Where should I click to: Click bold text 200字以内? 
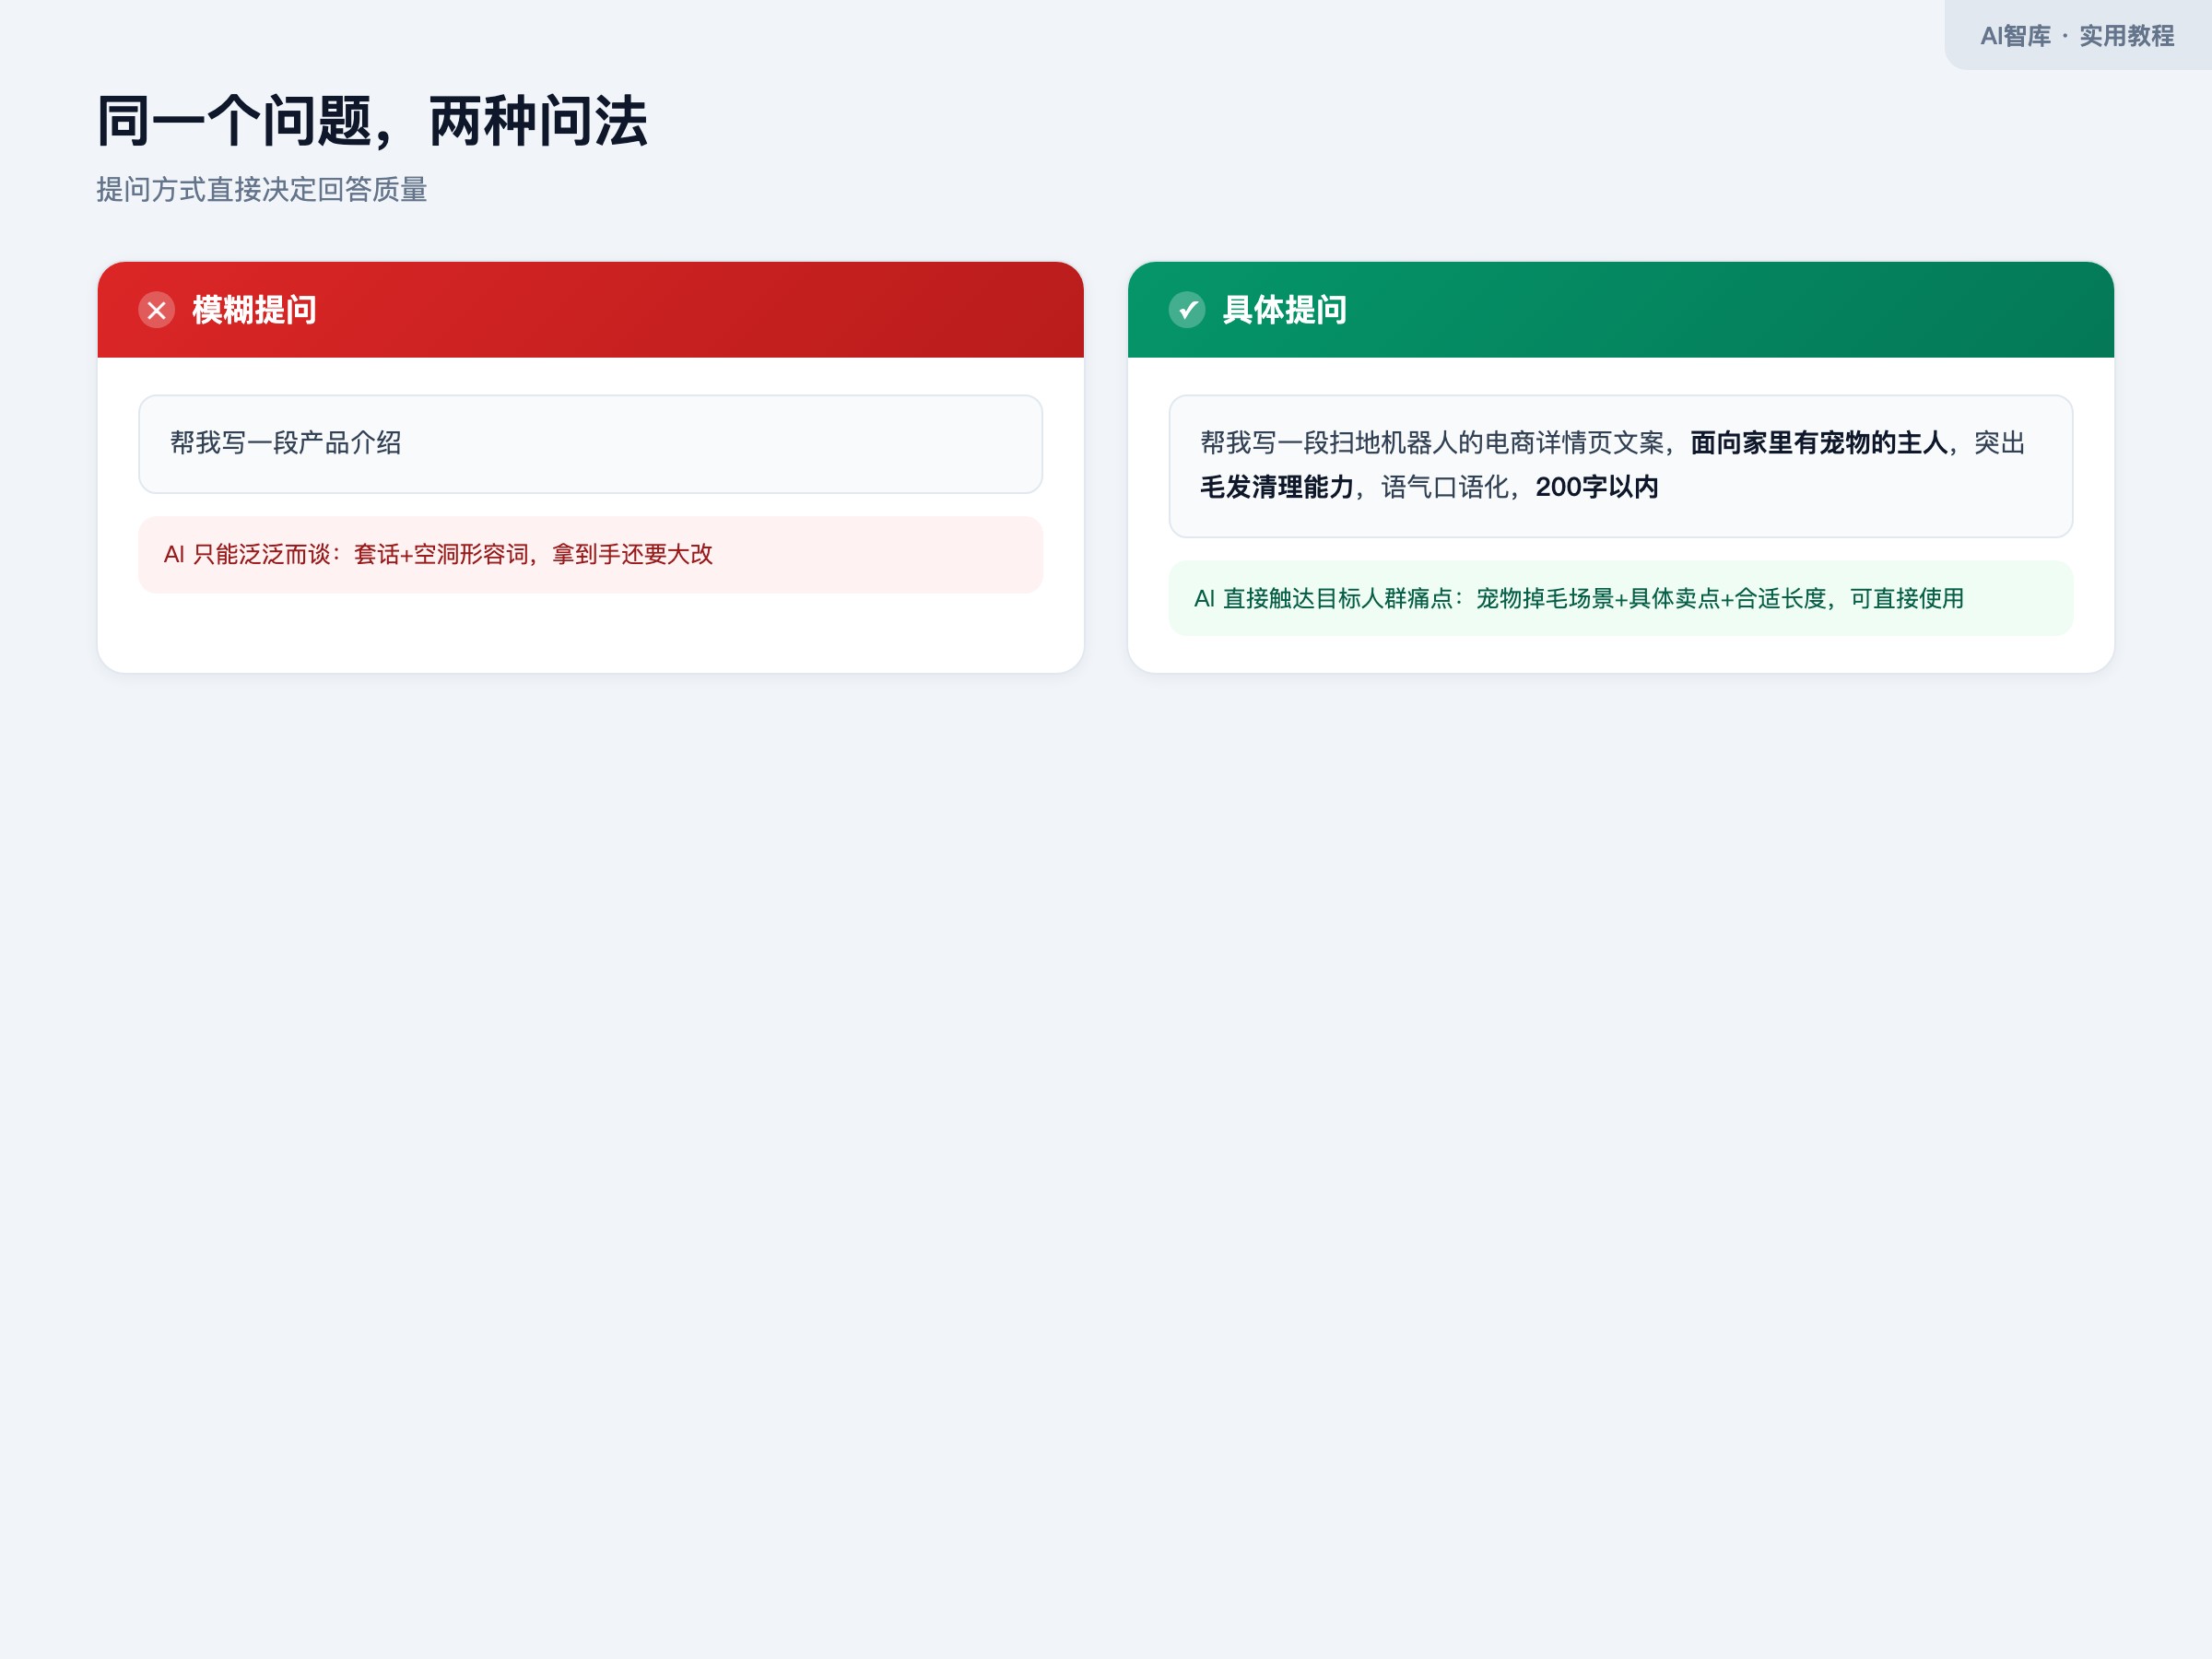click(1597, 487)
